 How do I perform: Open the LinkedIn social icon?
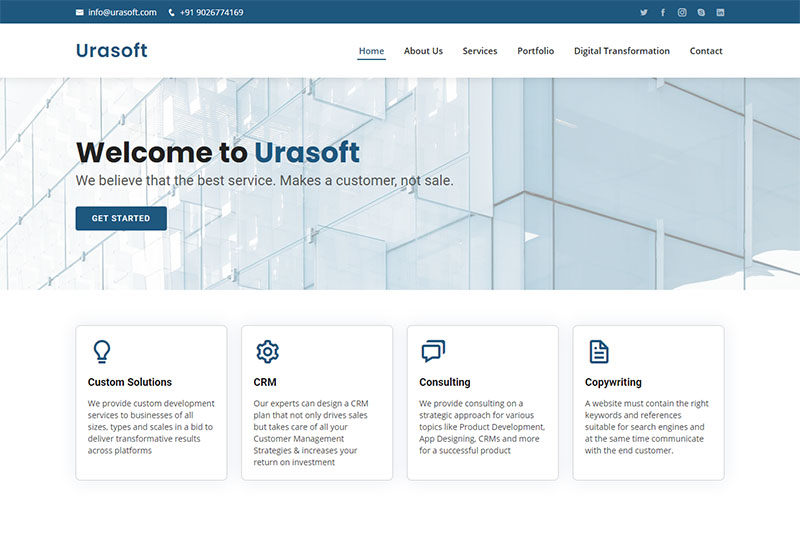coord(720,12)
